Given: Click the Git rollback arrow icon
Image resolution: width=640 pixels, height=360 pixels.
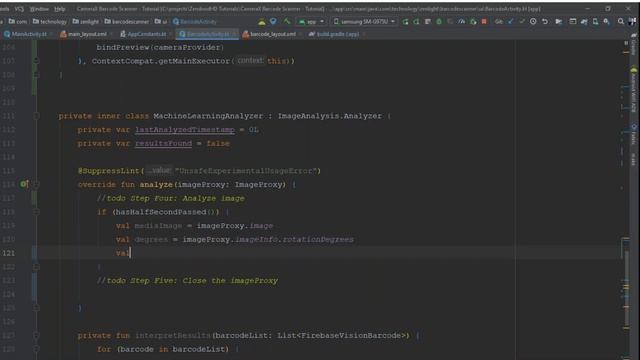Looking at the screenshot, I should pos(545,21).
